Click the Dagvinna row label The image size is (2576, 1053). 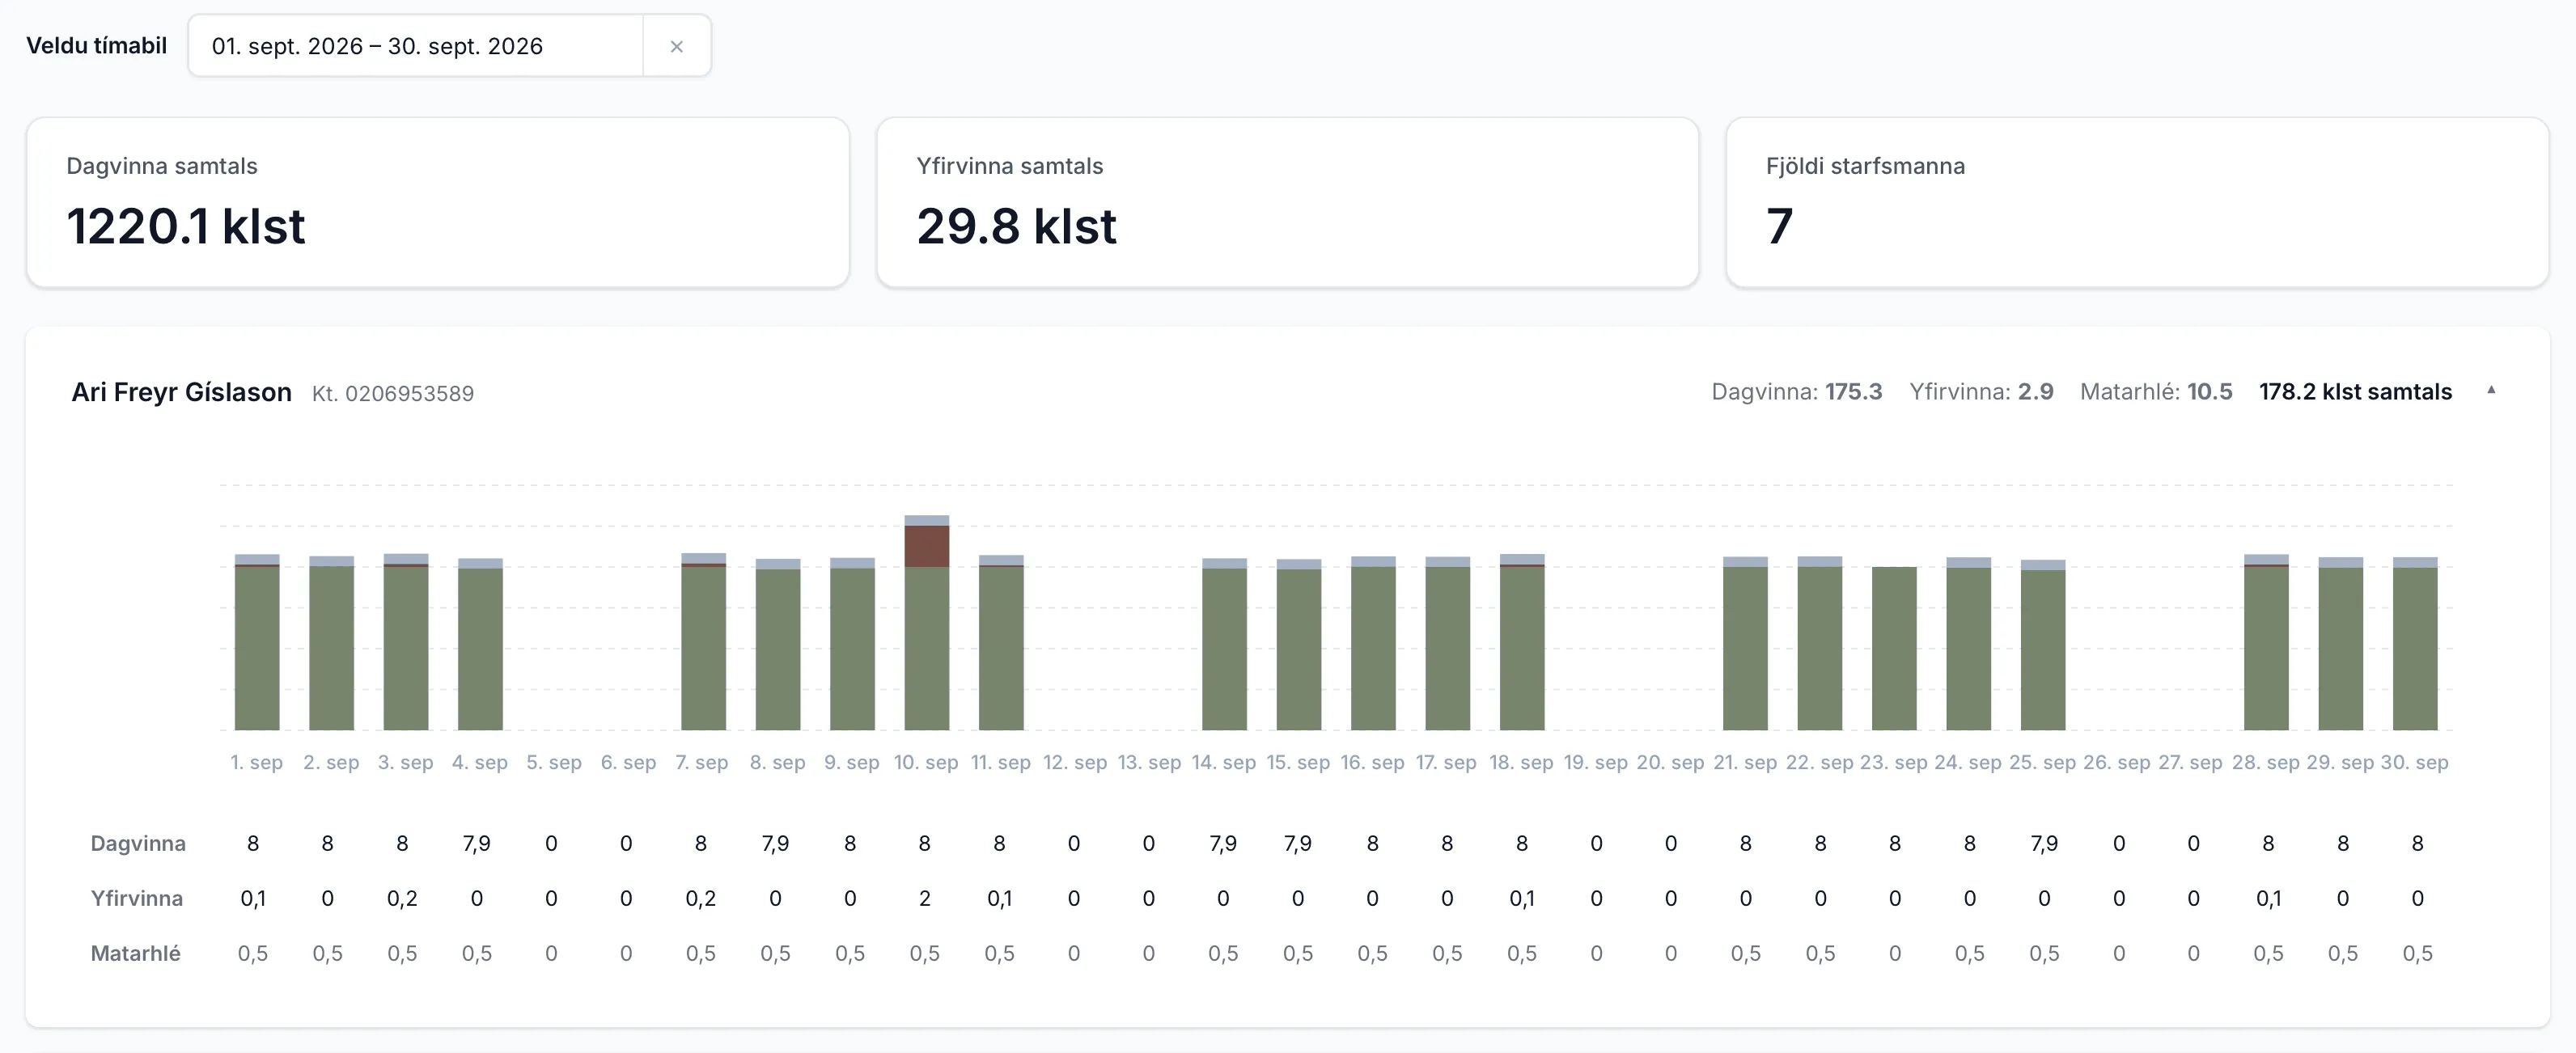pyautogui.click(x=138, y=843)
